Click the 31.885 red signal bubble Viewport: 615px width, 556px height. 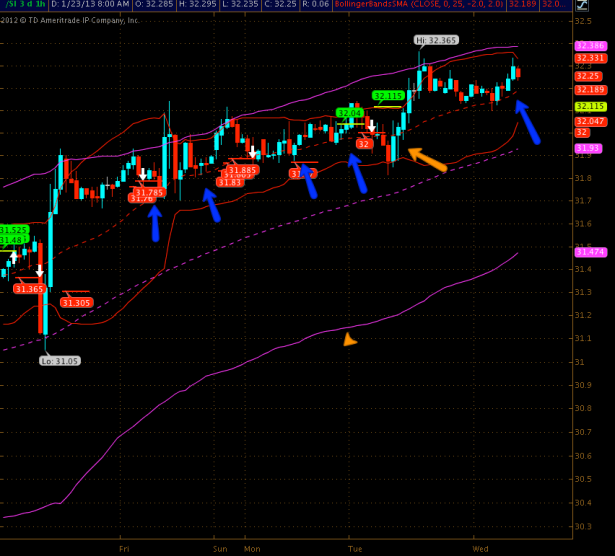coord(243,171)
